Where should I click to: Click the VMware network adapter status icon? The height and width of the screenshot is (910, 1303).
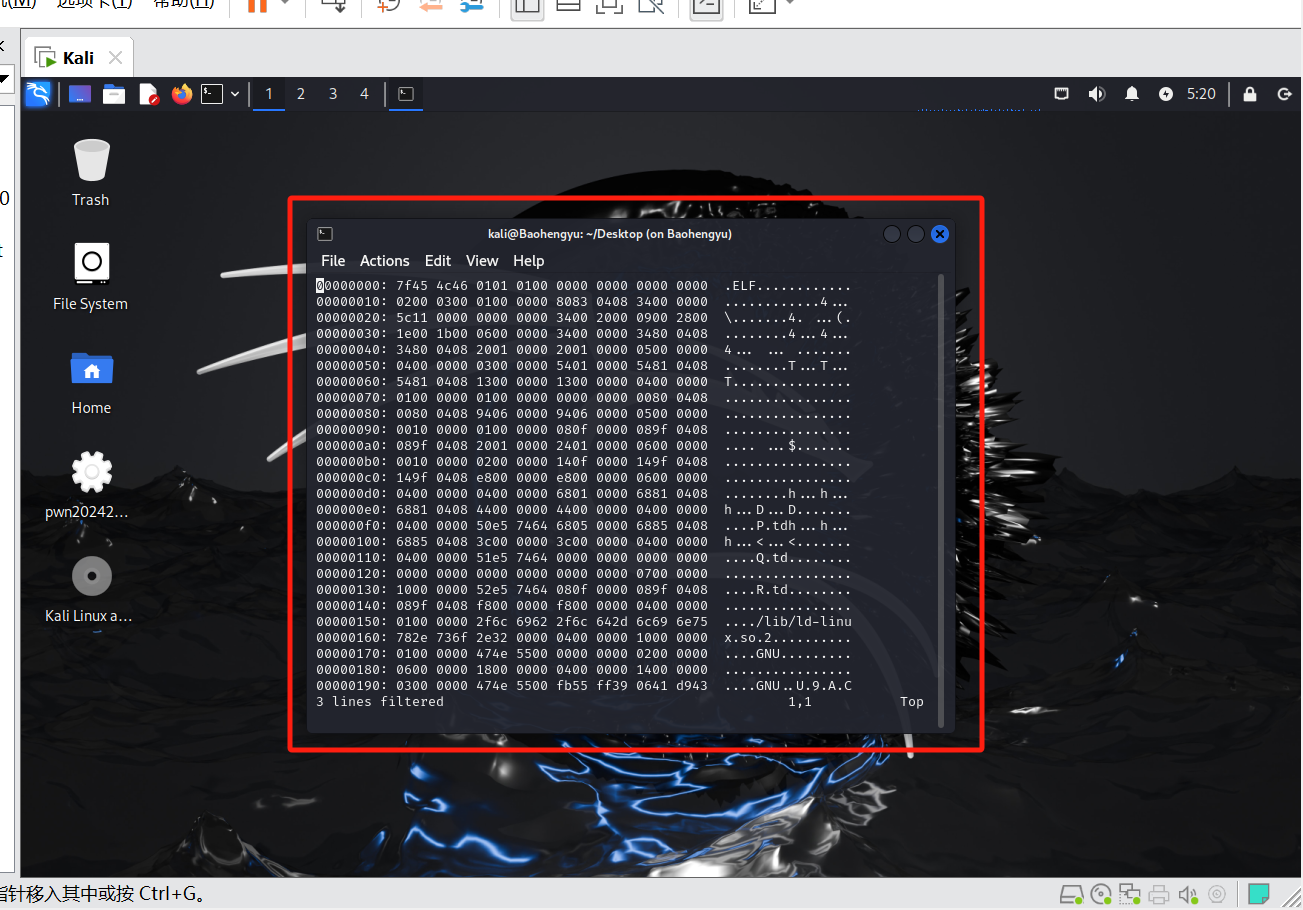(1130, 894)
